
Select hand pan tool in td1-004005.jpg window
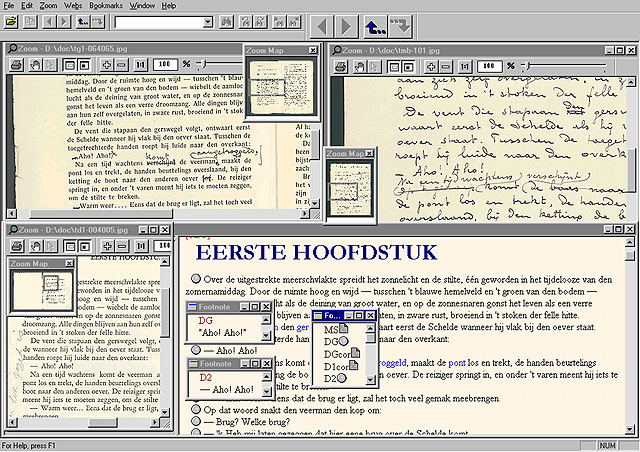[36, 246]
